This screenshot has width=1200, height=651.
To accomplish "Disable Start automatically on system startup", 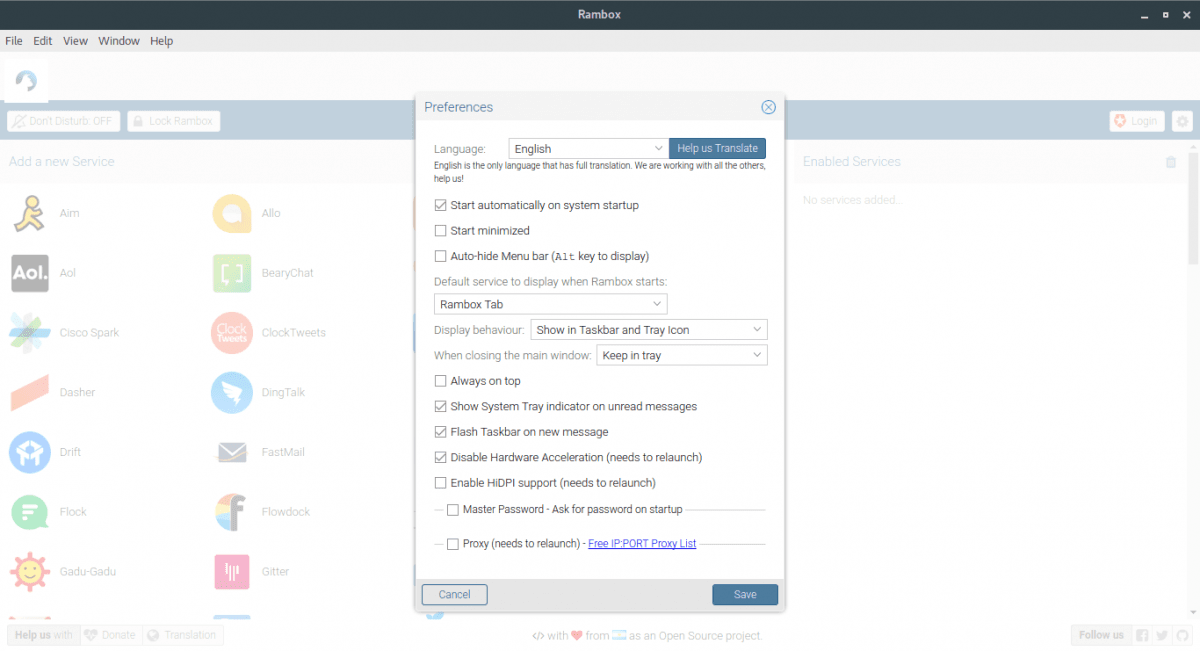I will (441, 205).
